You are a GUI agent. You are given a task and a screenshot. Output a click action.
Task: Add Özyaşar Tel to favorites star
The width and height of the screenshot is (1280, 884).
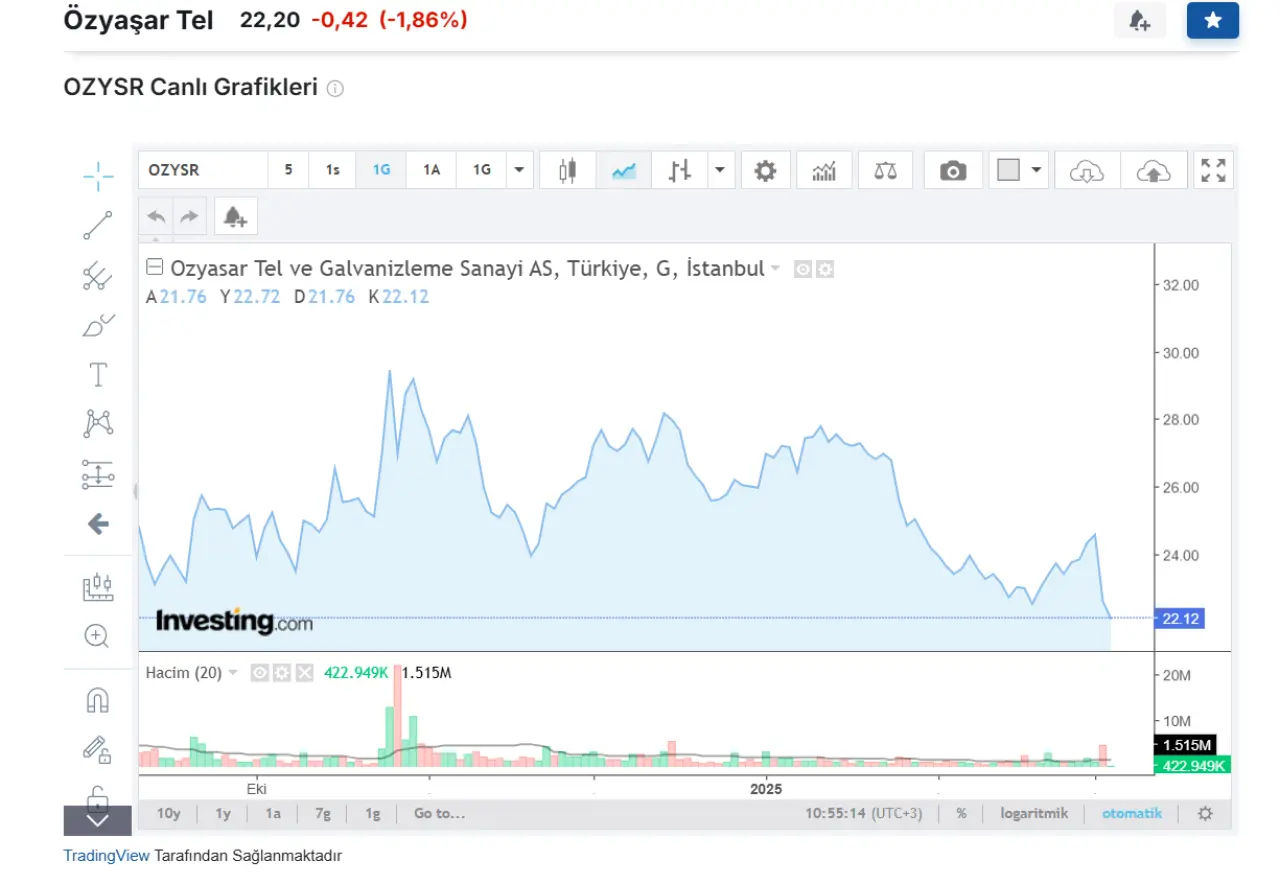[x=1212, y=20]
